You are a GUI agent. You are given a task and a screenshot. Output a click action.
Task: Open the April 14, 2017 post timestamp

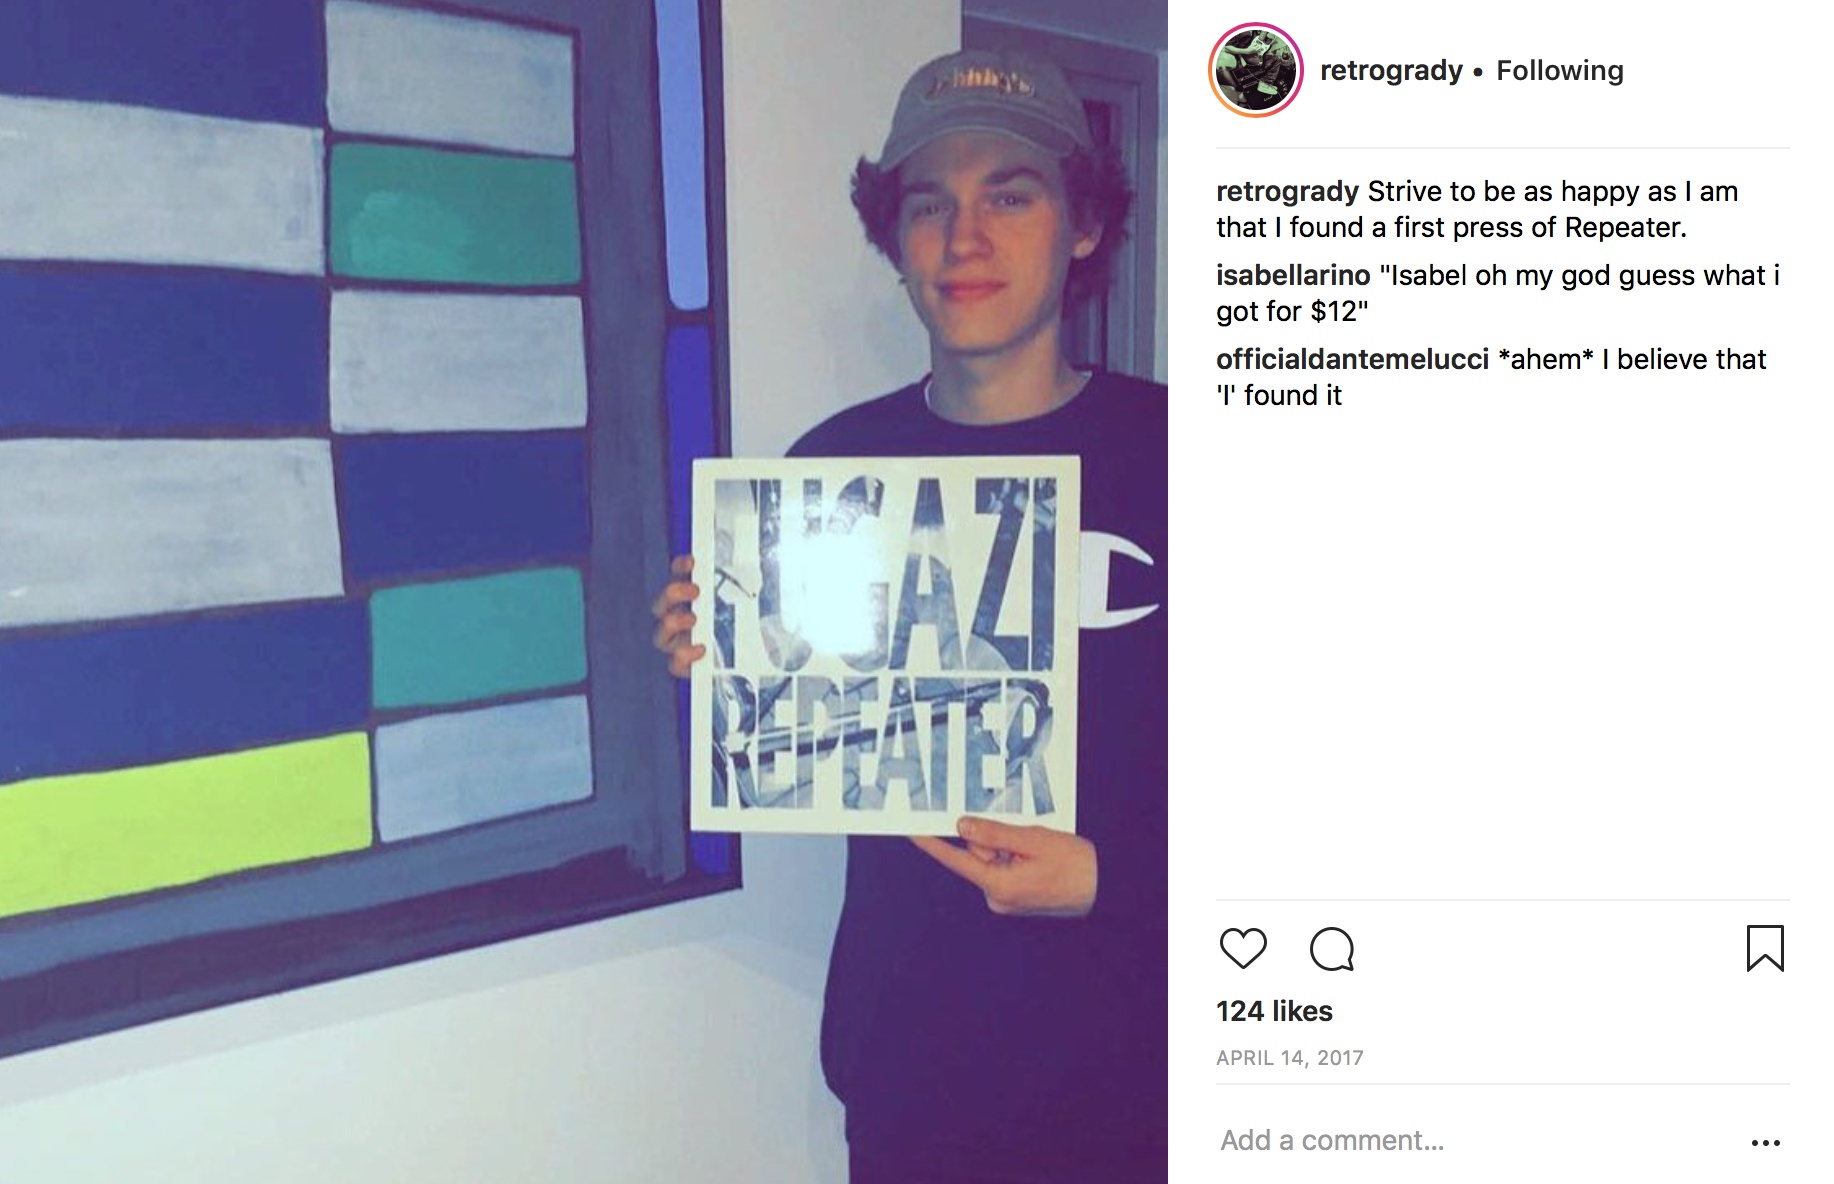[x=1290, y=1058]
